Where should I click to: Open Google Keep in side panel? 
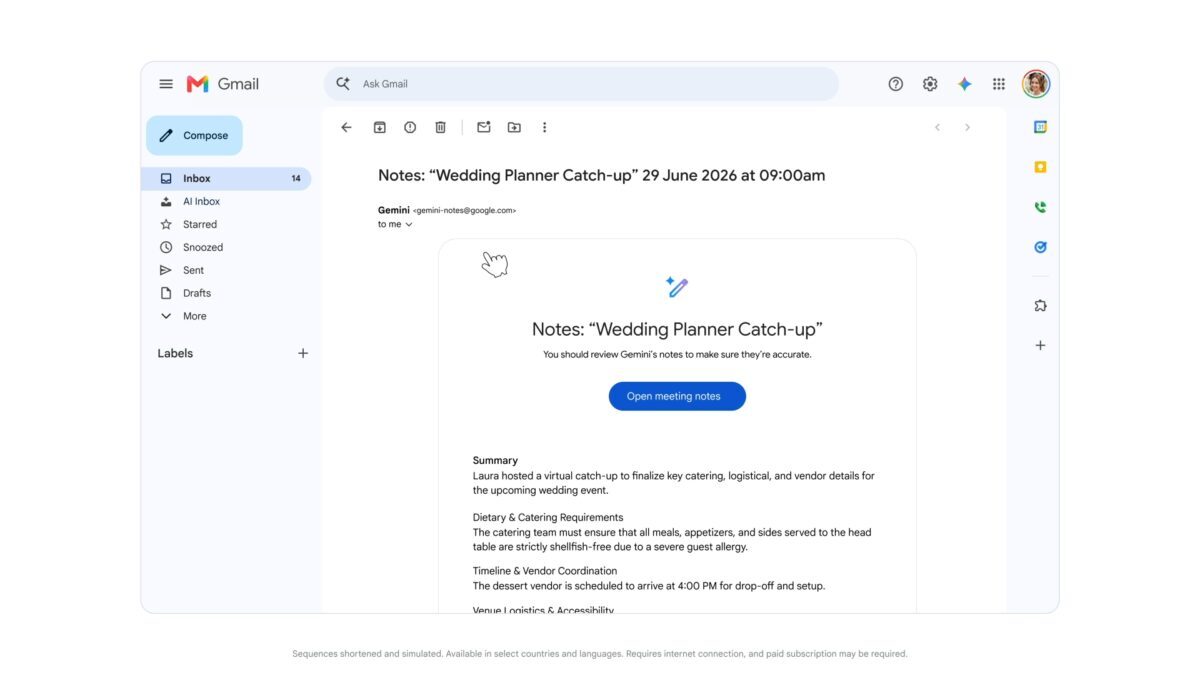point(1040,167)
